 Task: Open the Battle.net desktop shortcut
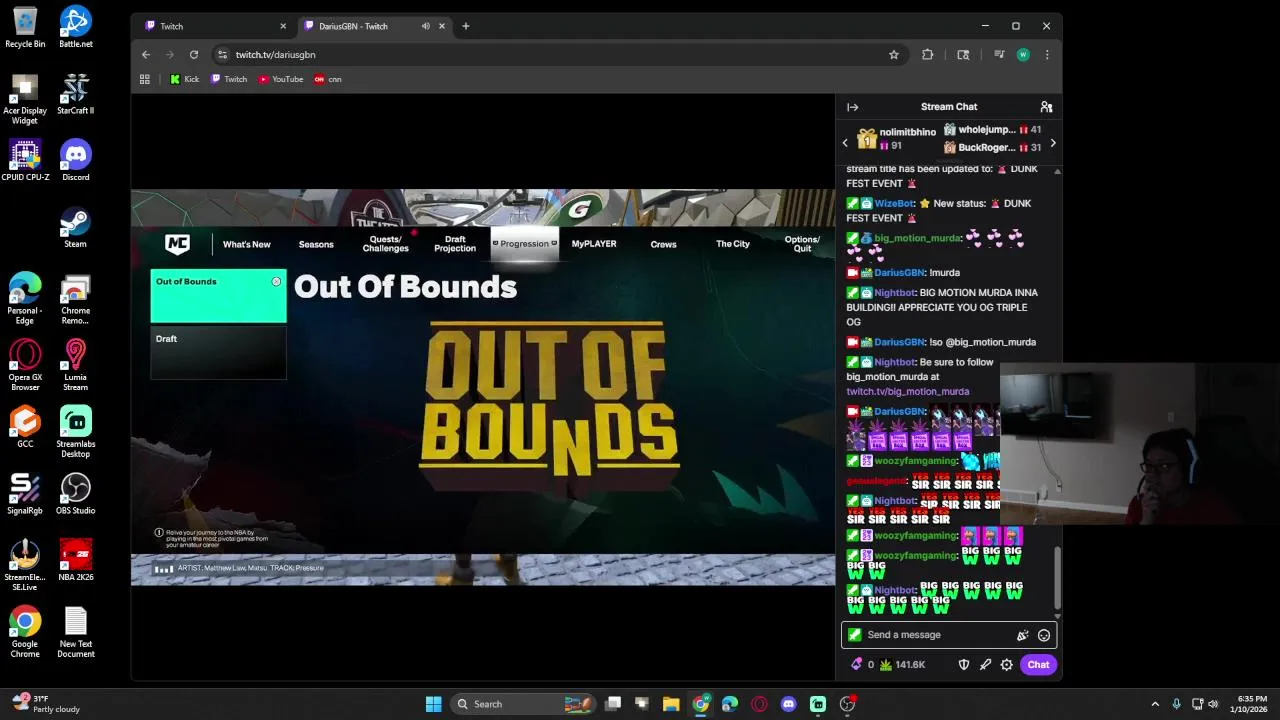pos(76,27)
